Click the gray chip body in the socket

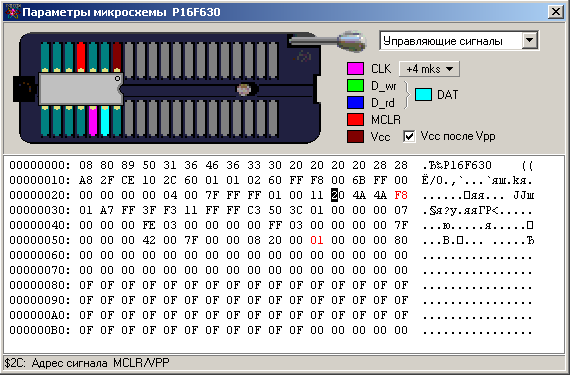pyautogui.click(x=81, y=89)
